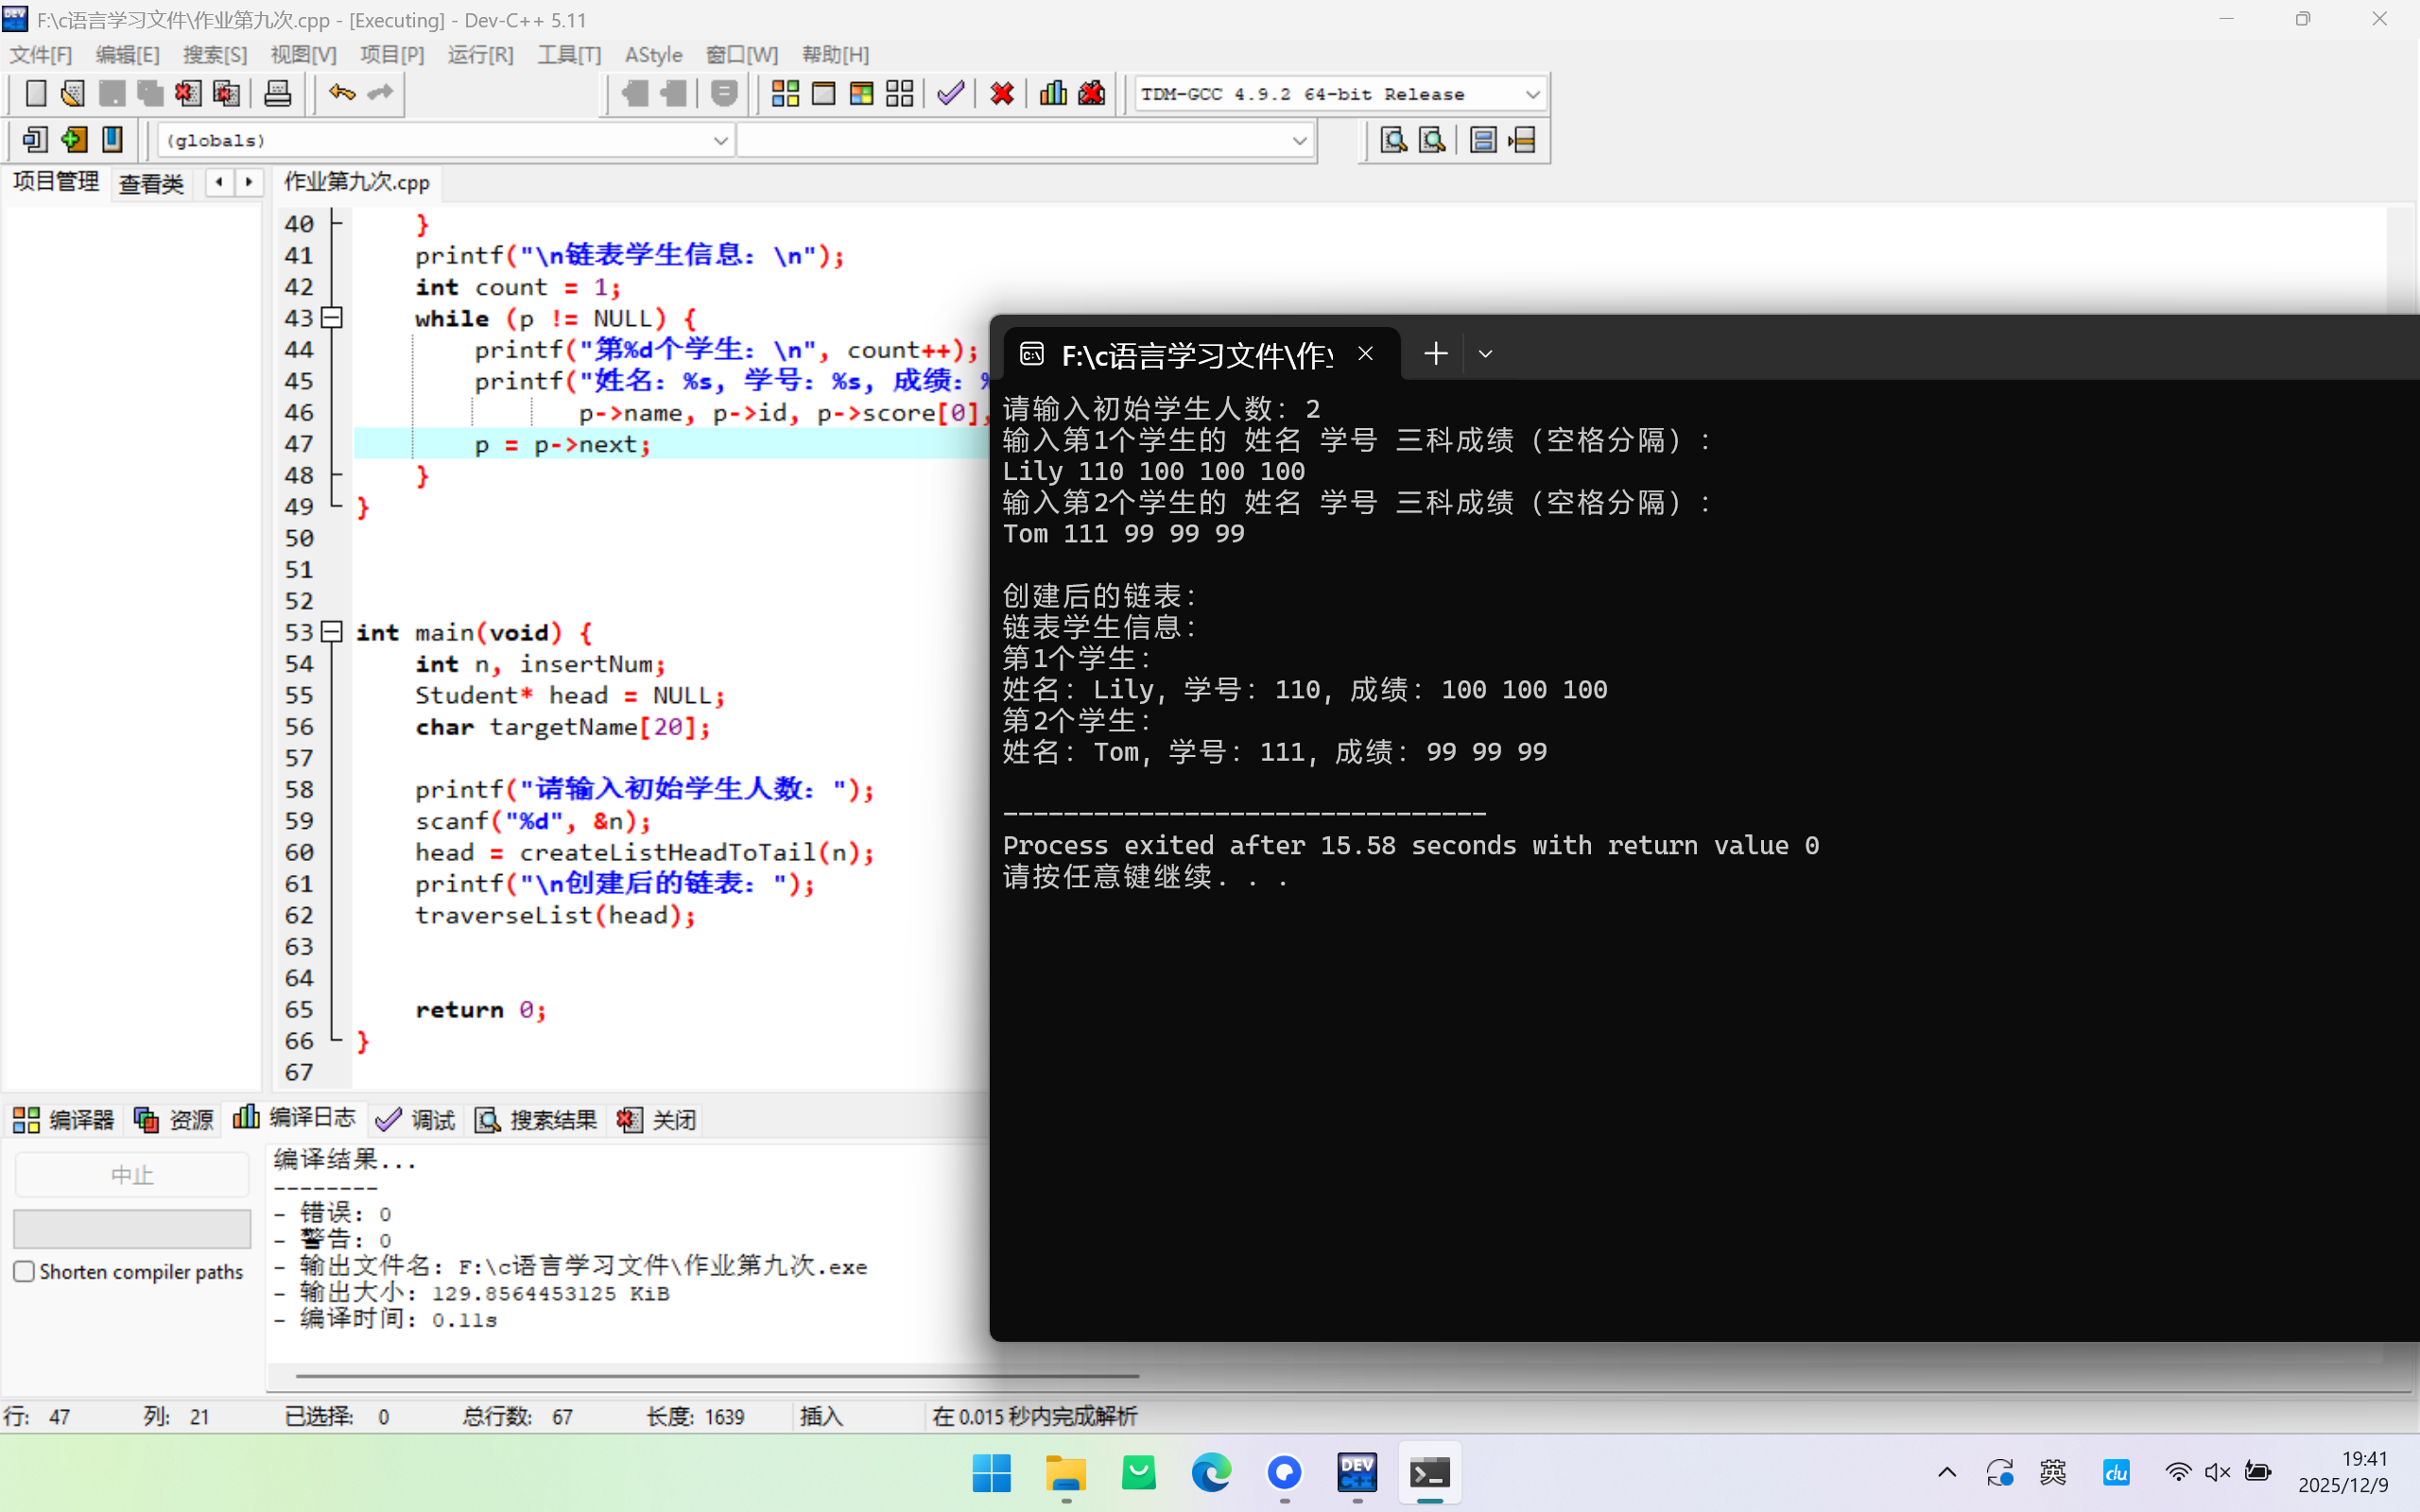Screen dimensions: 2420x1512
Task: Switch to the 调试 tab
Action: tap(416, 1119)
